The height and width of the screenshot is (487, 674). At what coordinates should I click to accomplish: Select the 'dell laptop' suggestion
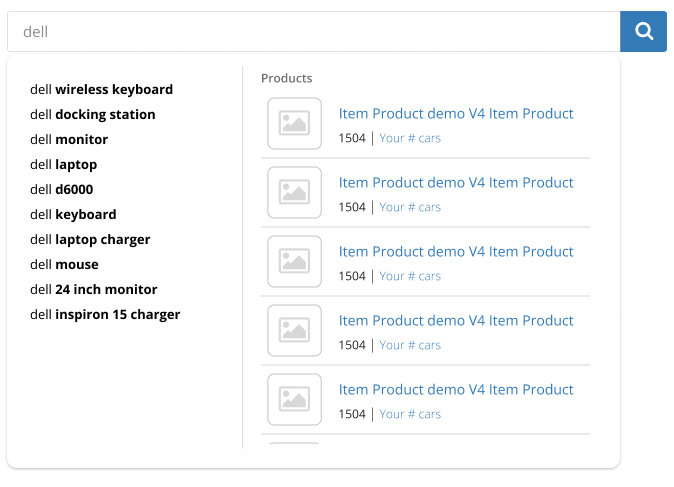click(x=64, y=164)
